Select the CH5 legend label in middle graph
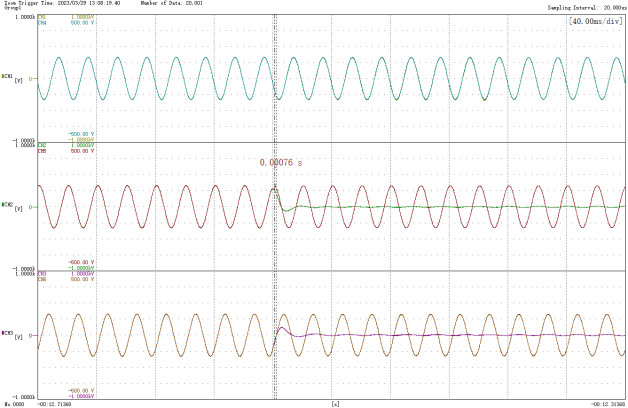 (42, 150)
